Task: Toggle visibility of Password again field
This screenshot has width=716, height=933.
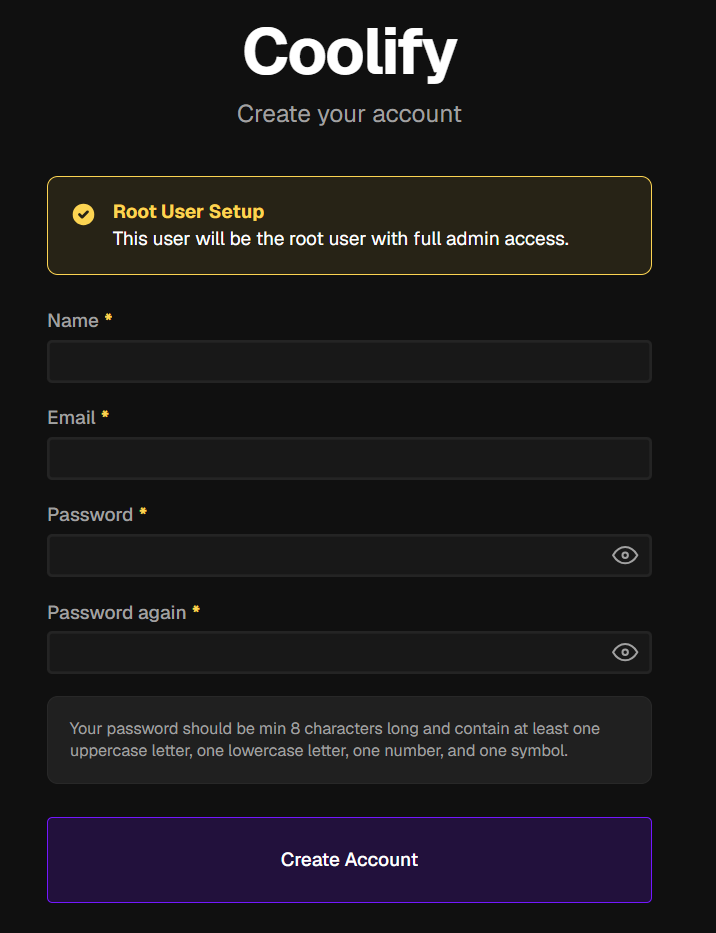Action: coord(625,652)
